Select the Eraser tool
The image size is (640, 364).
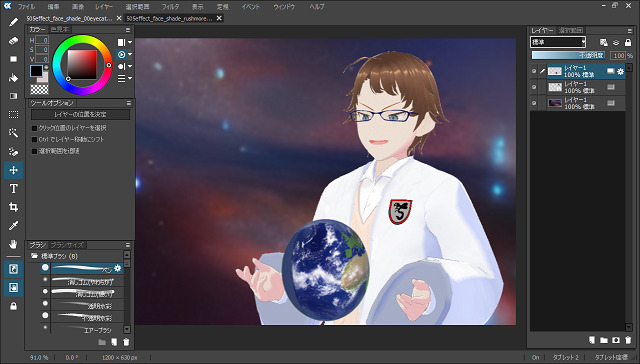(13, 41)
